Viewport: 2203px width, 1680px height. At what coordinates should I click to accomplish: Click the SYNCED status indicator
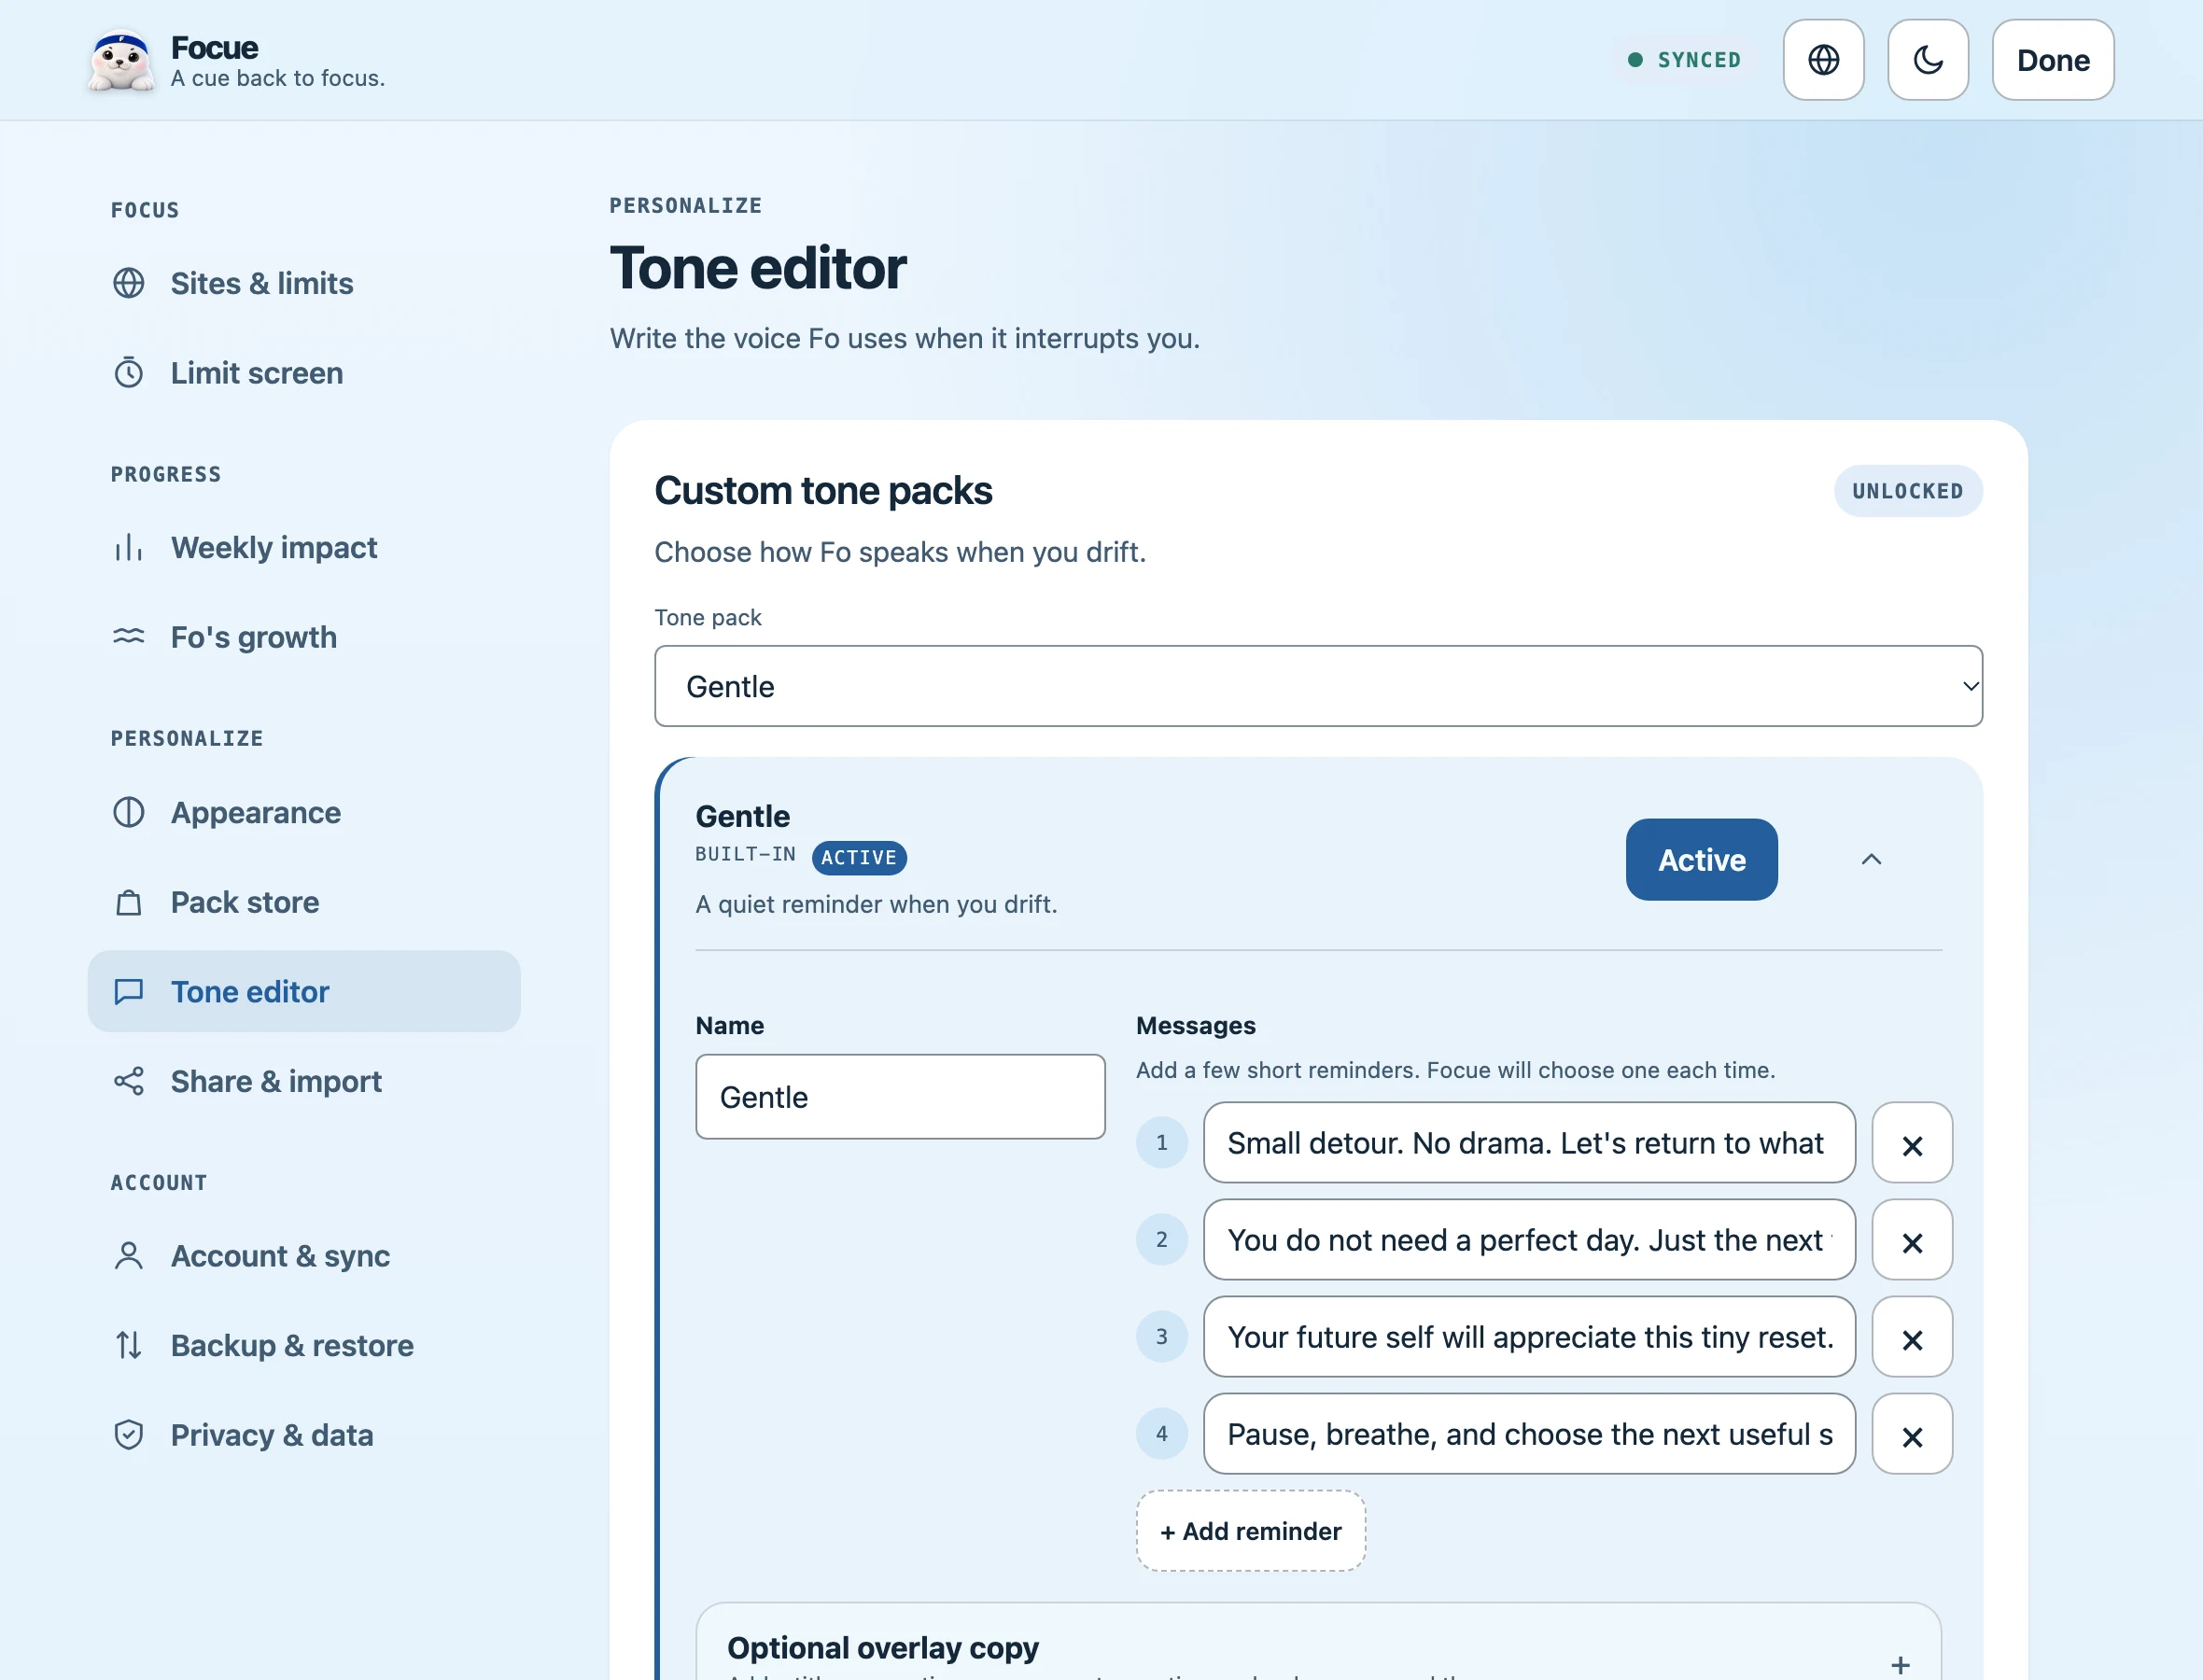(x=1685, y=60)
